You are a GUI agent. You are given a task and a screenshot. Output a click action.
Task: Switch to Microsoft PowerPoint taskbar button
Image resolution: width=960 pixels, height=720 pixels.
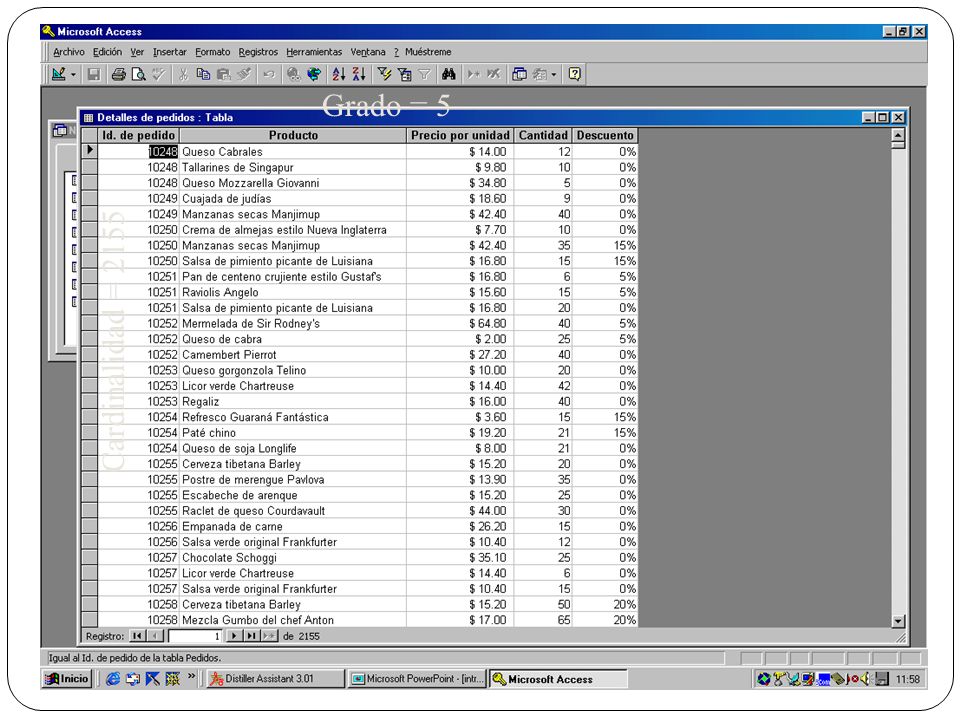pos(417,678)
